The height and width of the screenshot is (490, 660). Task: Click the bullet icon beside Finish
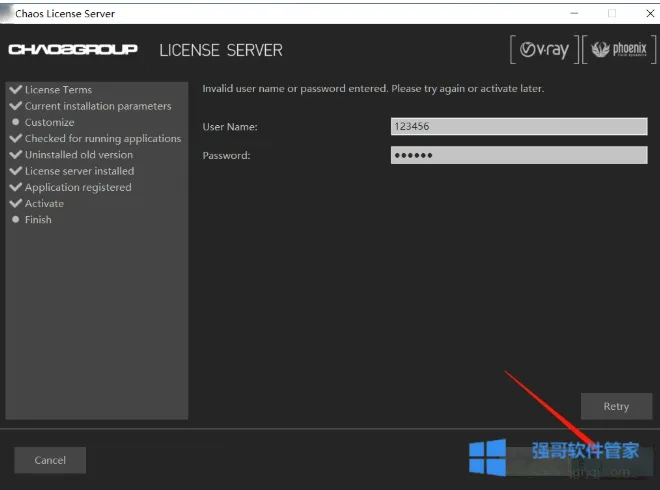click(x=16, y=219)
